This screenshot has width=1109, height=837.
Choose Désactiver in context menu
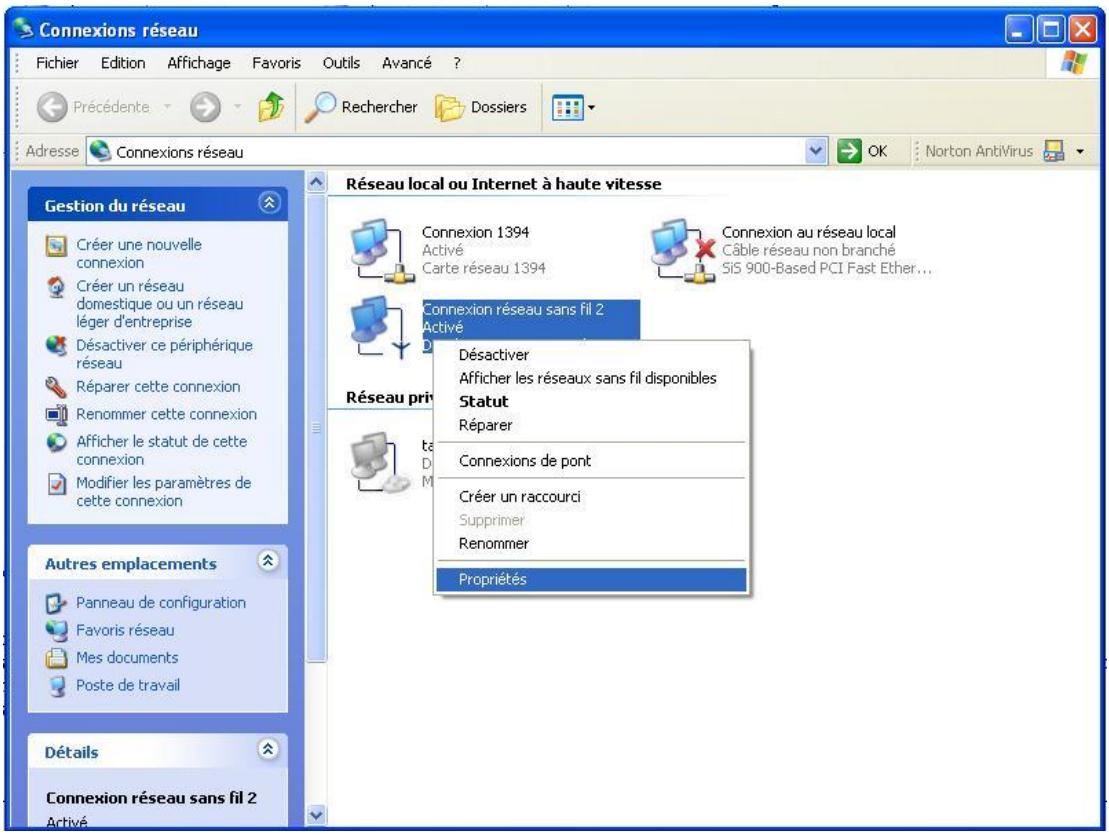(x=591, y=354)
